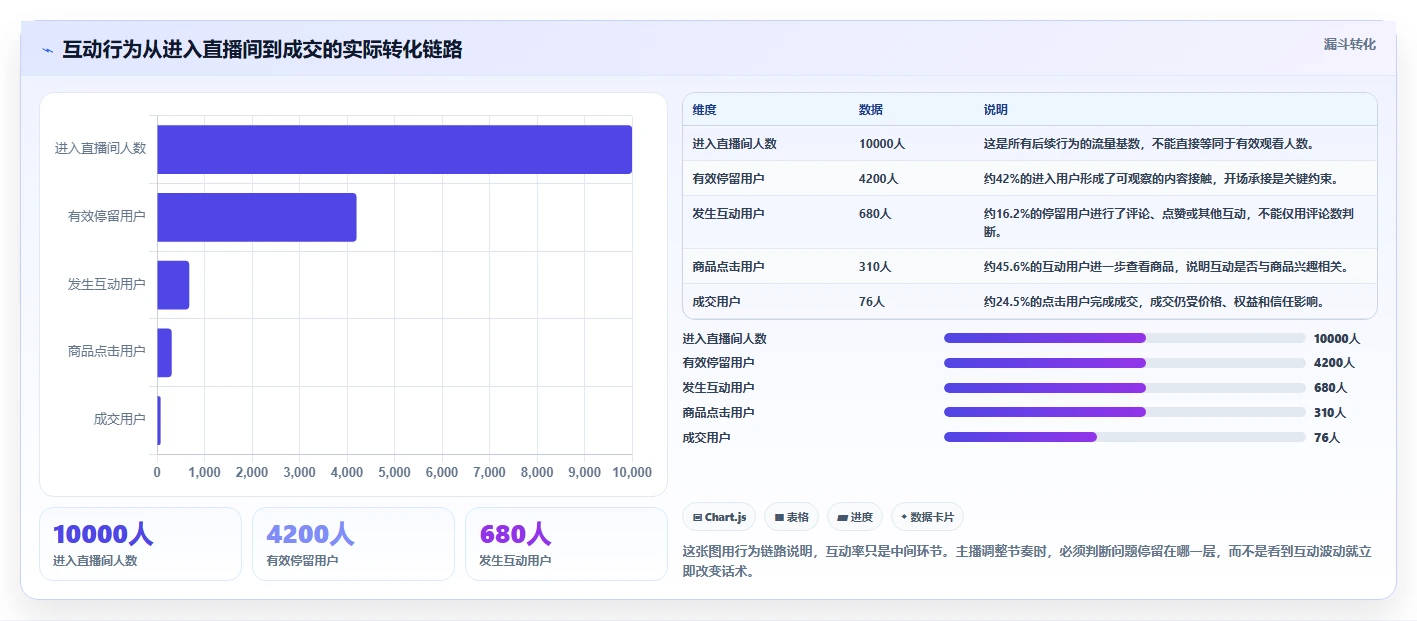1417x621 pixels.
Task: Click the 5,000 x-axis tick label
Action: coord(394,473)
